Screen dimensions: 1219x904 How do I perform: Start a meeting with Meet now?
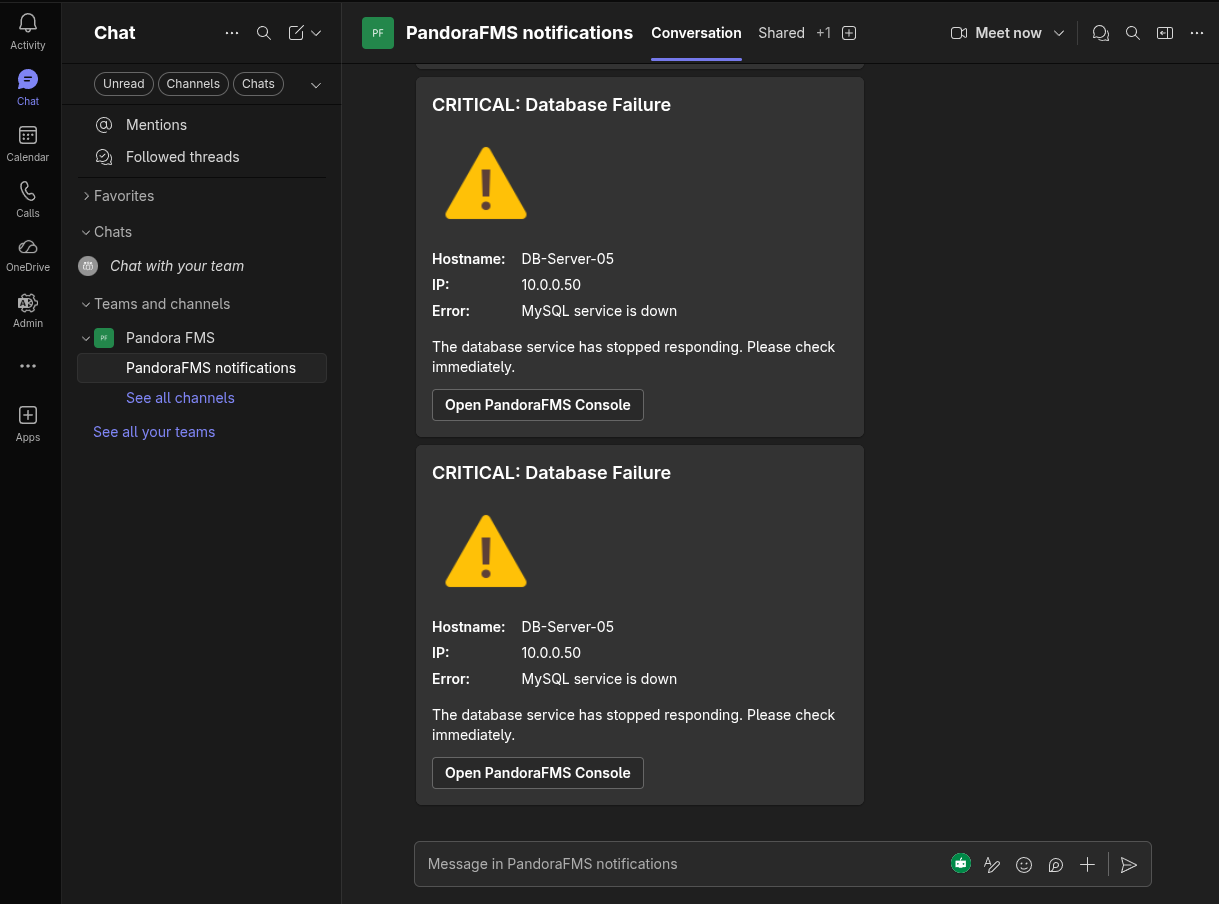[x=996, y=33]
